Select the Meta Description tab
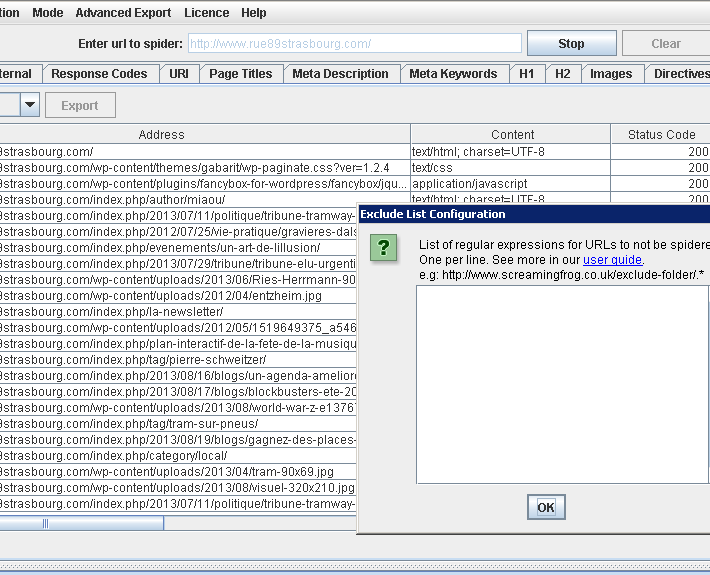710x575 pixels. pyautogui.click(x=340, y=74)
